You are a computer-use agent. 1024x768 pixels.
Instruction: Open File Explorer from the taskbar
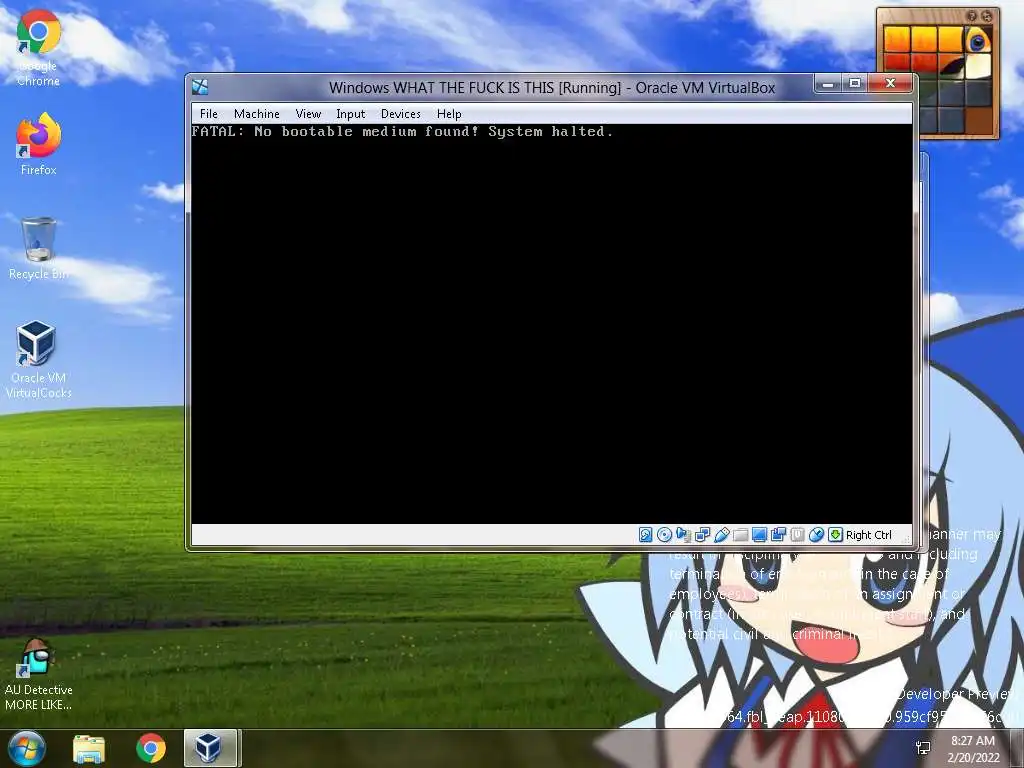pyautogui.click(x=89, y=748)
